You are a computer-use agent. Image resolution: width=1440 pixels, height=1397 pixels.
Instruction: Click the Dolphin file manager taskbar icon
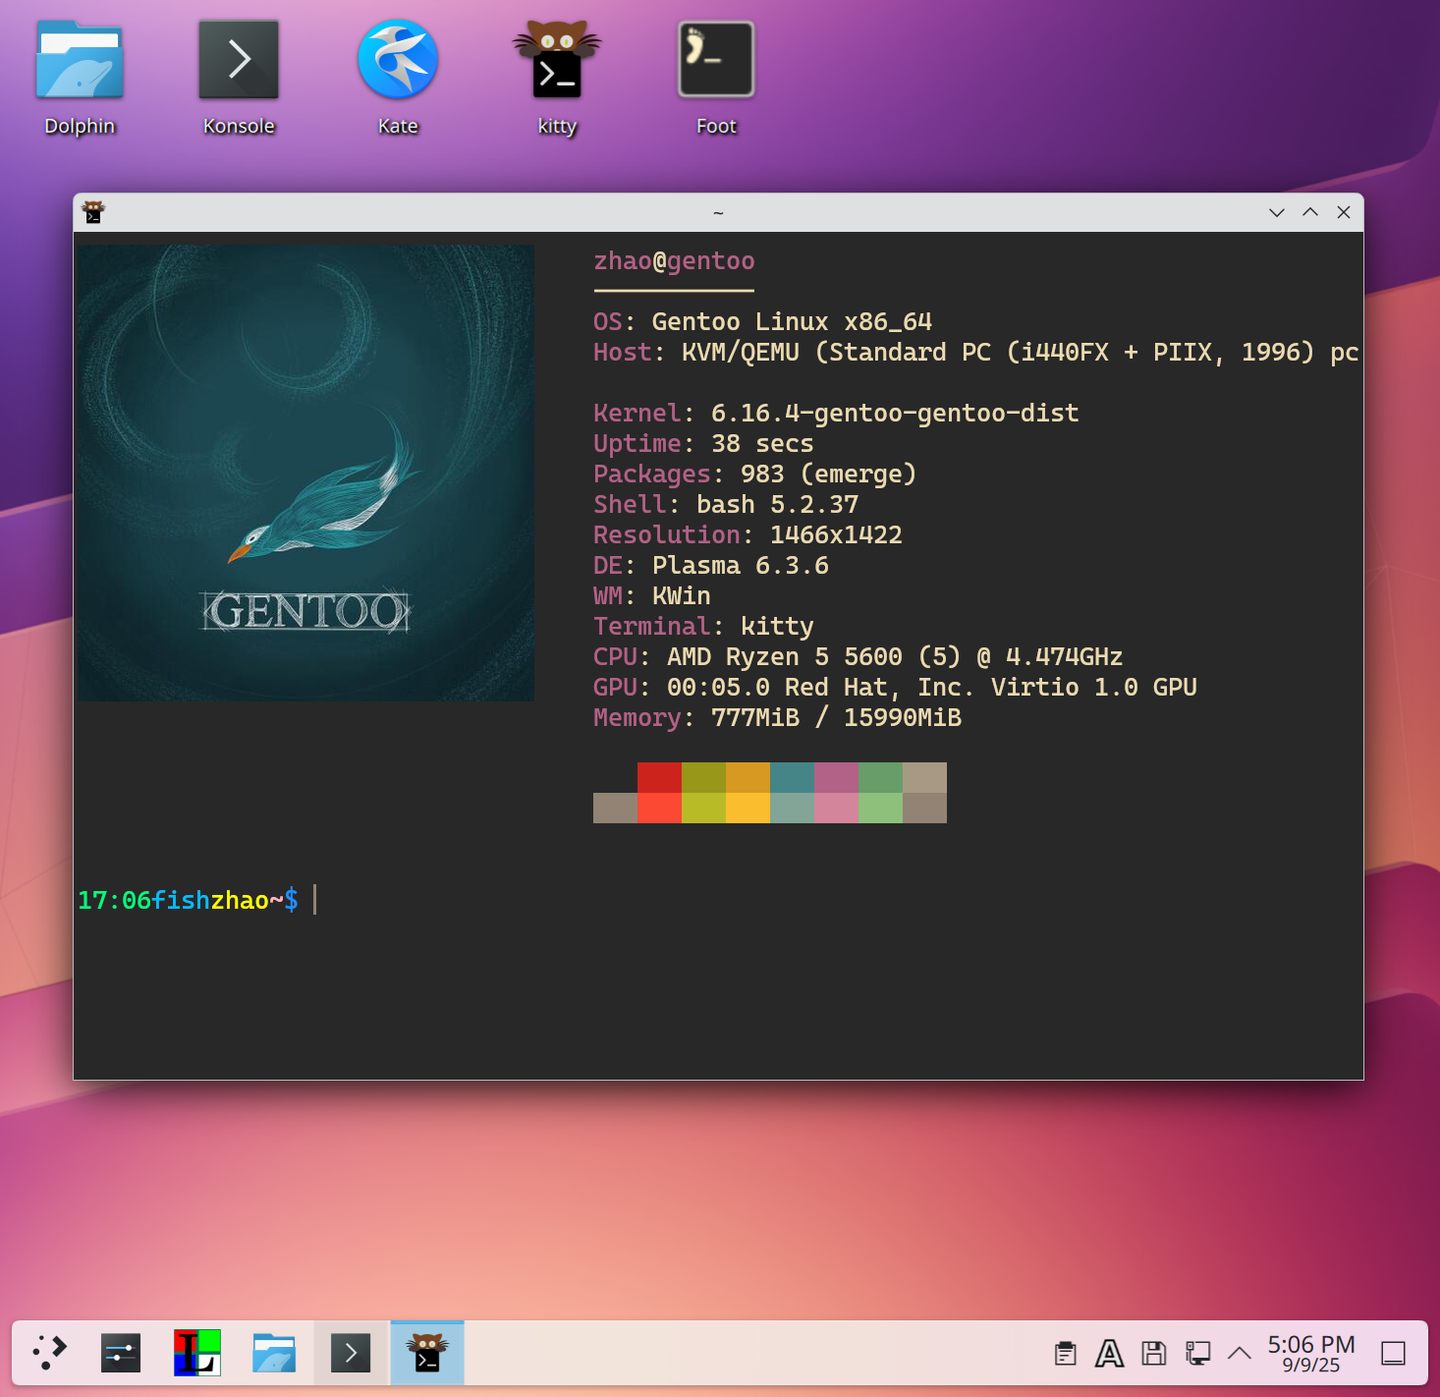(x=274, y=1353)
